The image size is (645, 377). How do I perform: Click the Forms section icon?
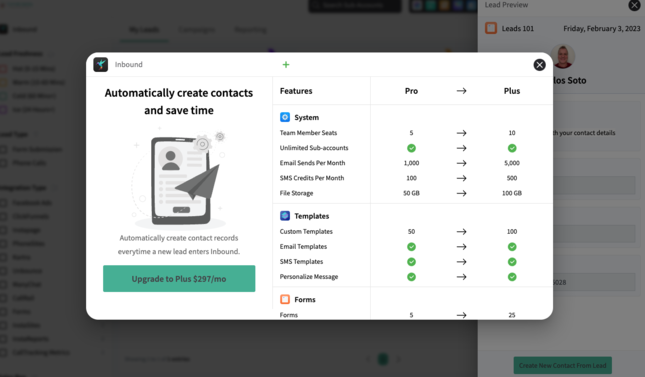click(x=285, y=299)
